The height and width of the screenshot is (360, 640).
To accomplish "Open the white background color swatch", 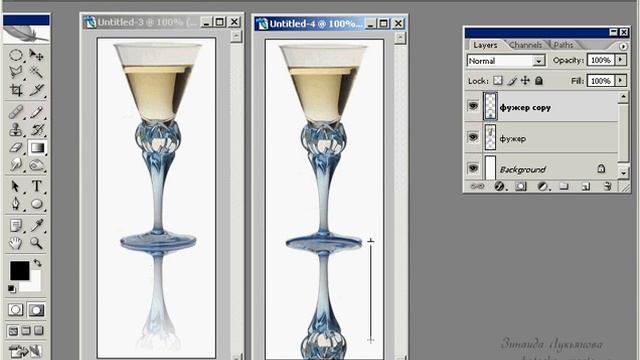I will point(34,284).
